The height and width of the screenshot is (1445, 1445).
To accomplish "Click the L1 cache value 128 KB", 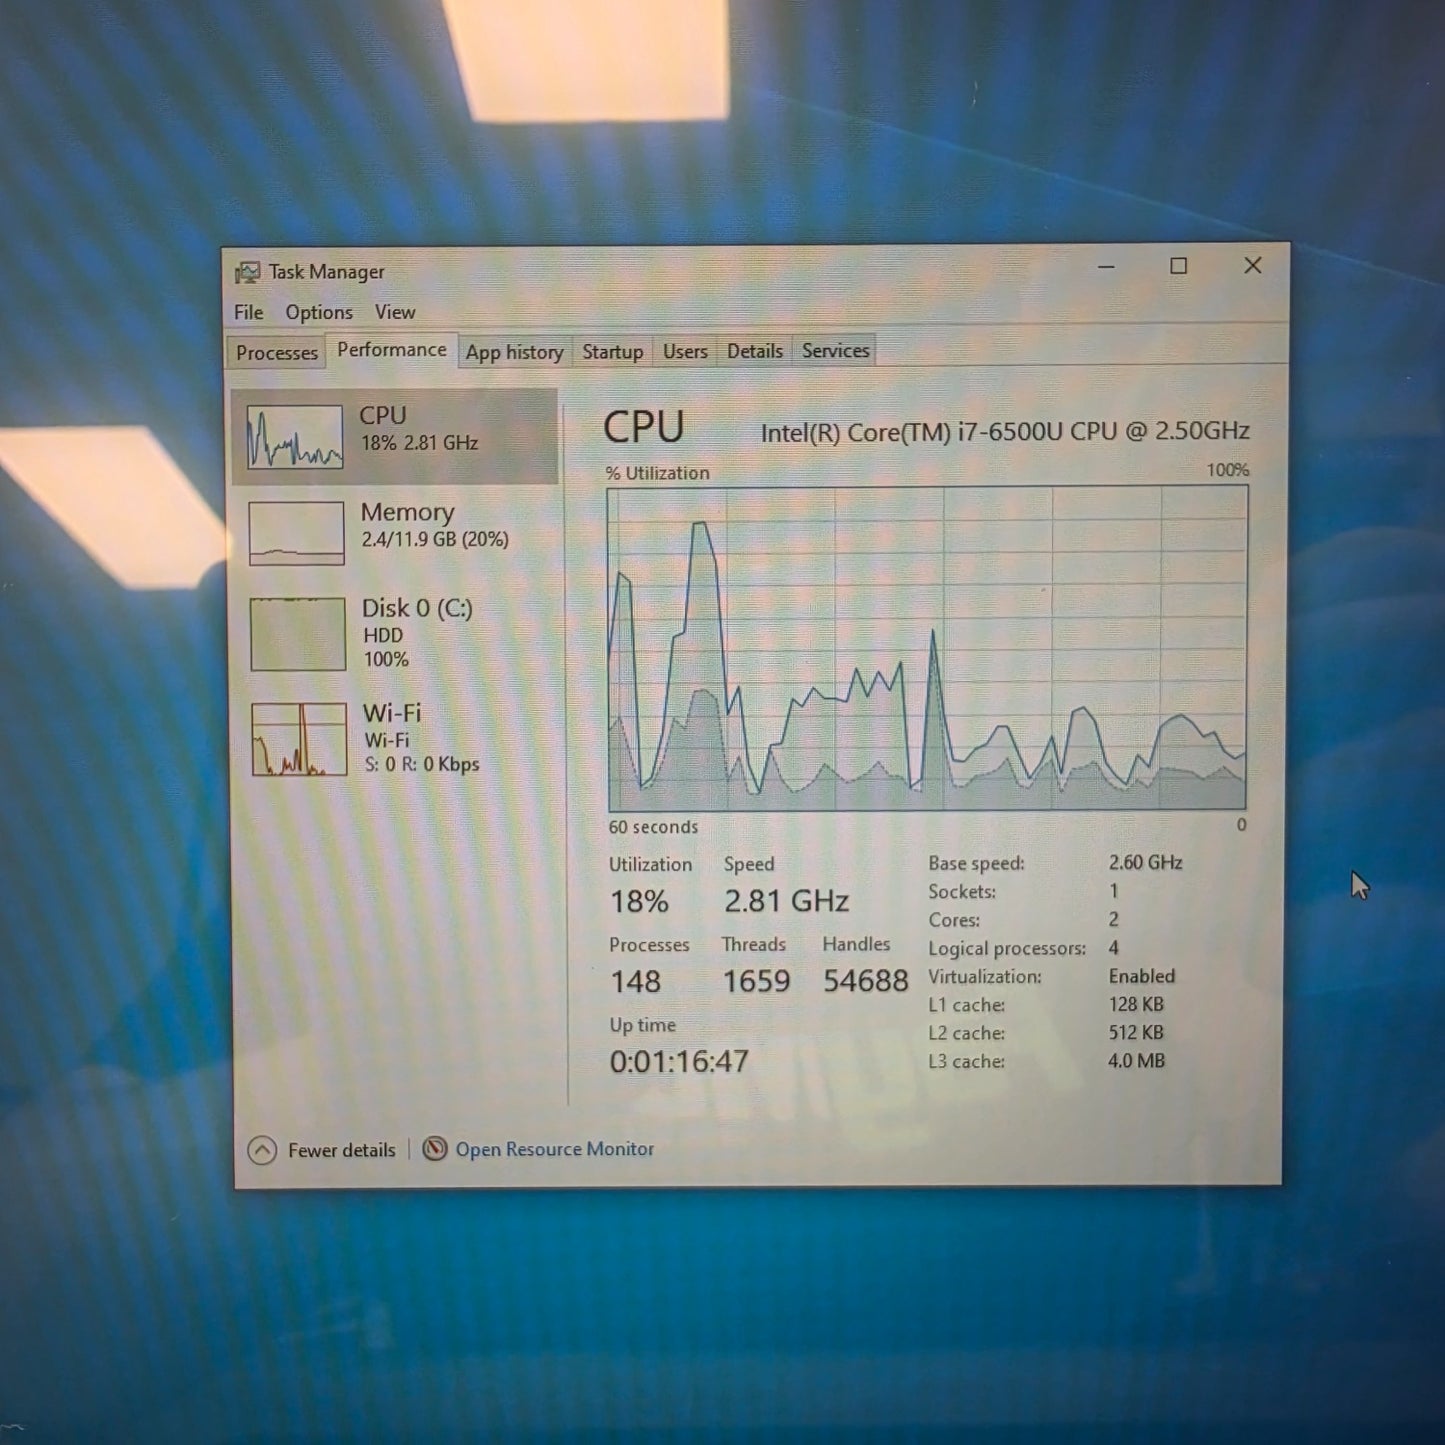I will click(1136, 1004).
